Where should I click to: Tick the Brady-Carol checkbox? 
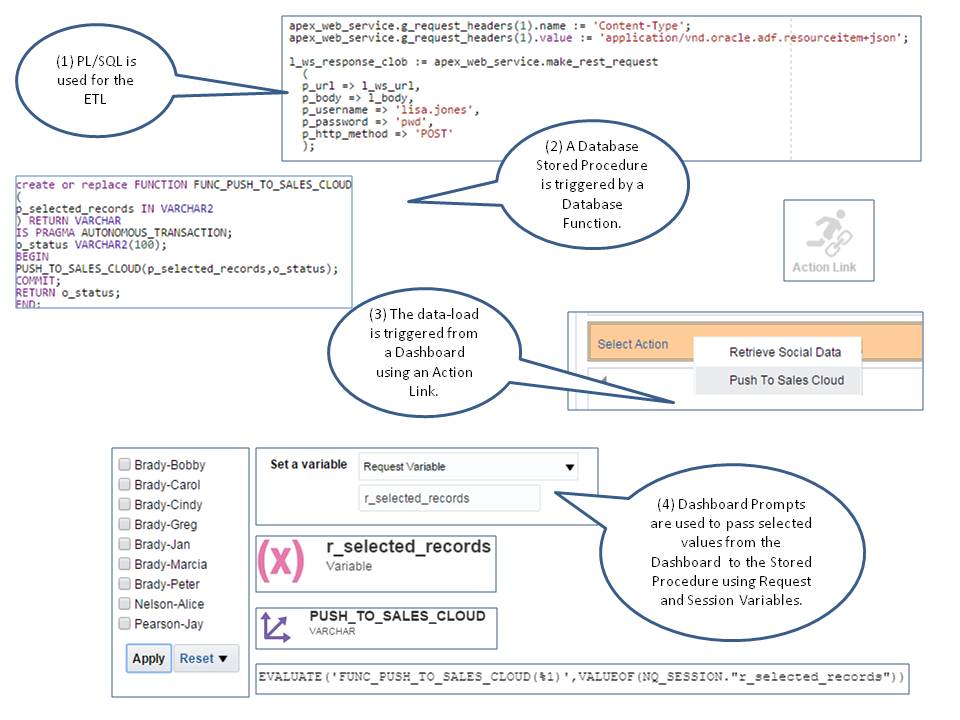125,485
